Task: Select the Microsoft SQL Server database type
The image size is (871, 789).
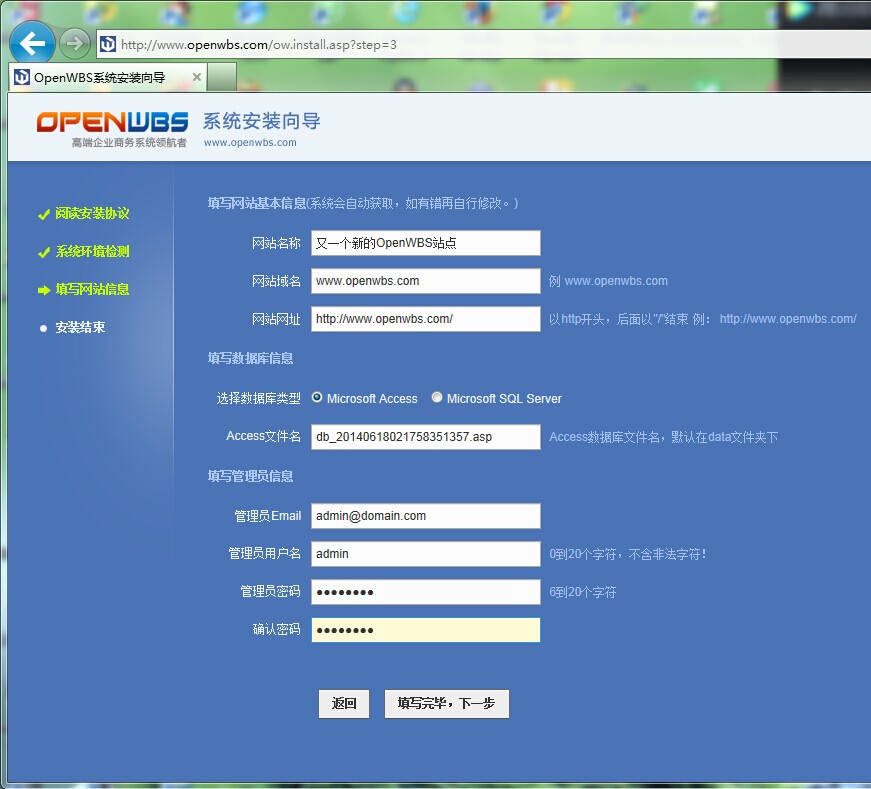Action: [436, 396]
